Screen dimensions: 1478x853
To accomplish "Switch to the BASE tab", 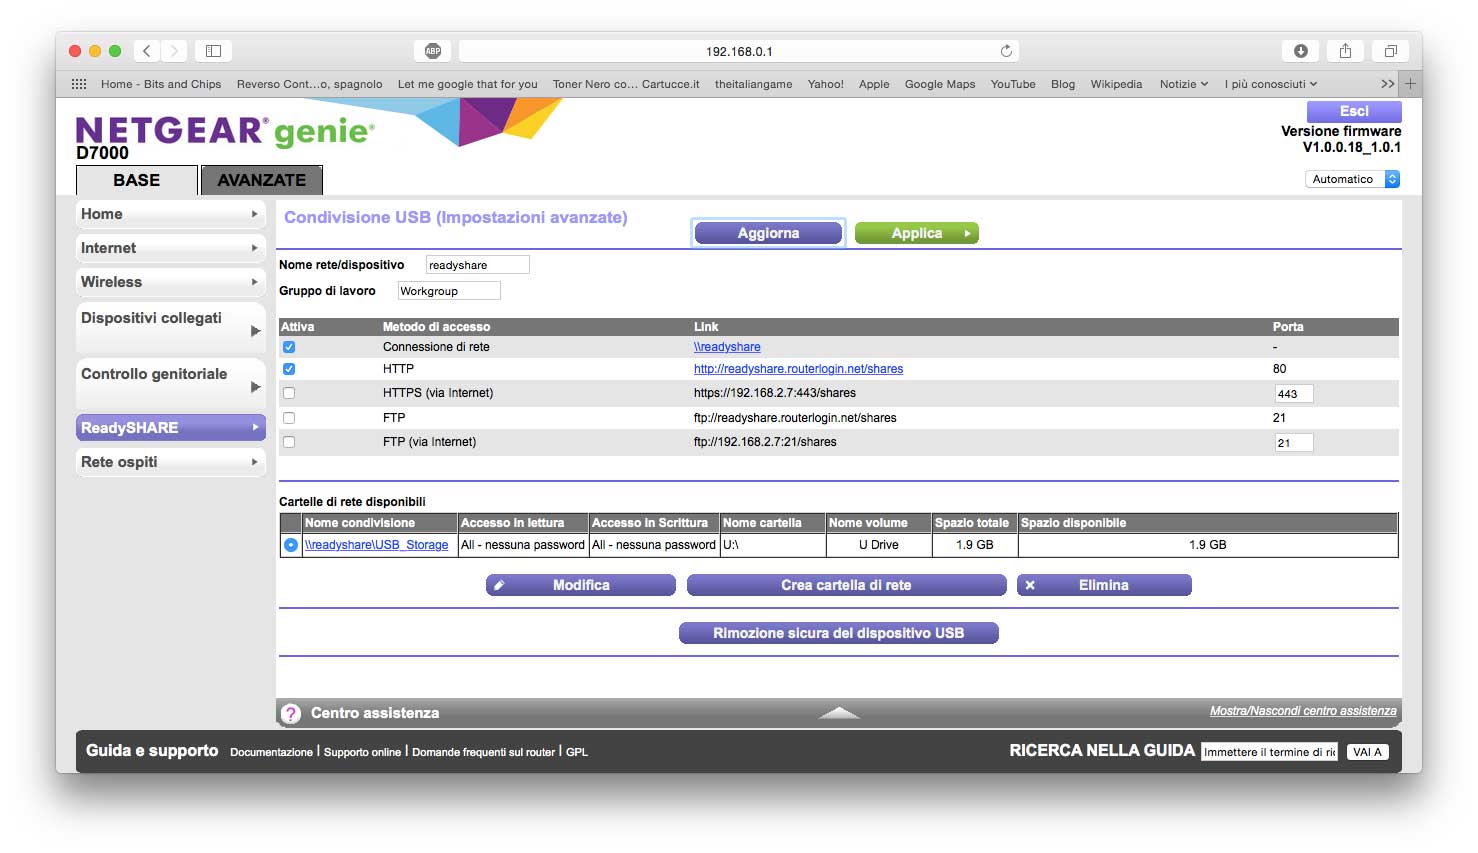I will [x=137, y=180].
